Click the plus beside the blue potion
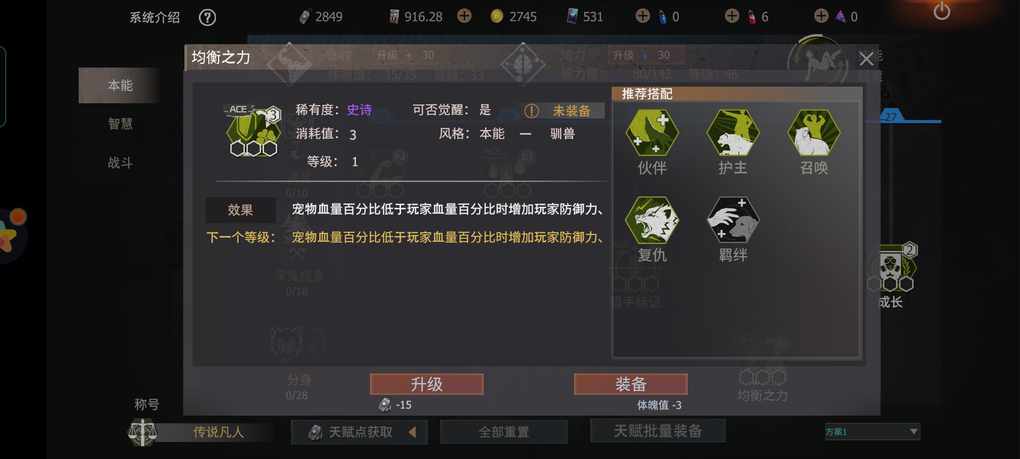Image resolution: width=1020 pixels, height=459 pixels. 643,16
